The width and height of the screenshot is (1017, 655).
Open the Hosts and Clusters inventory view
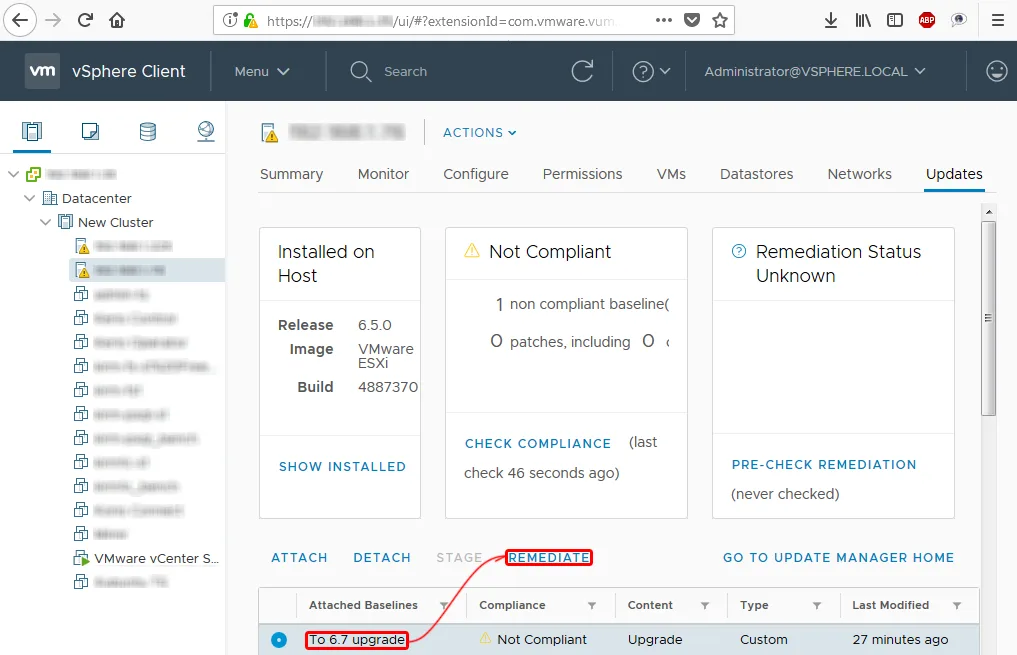32,132
